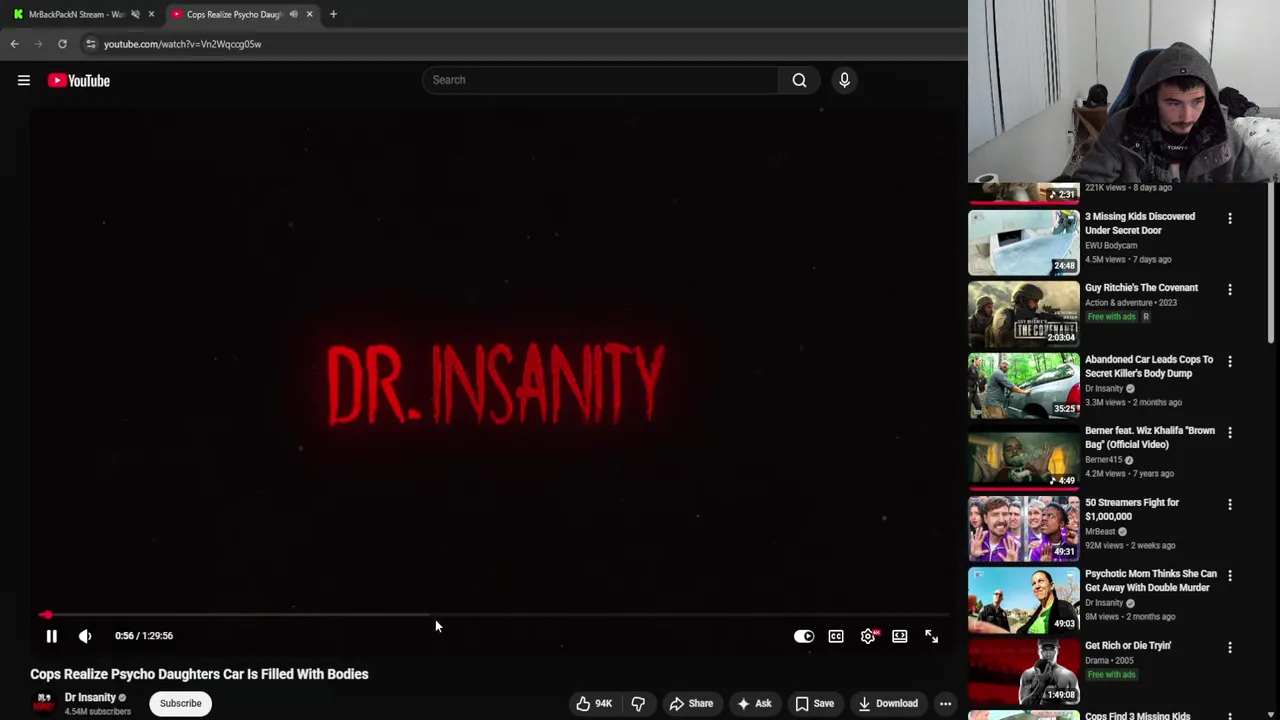Select the Cops Realize Psycho Daughter tab
This screenshot has height=720, width=1280.
coord(235,14)
